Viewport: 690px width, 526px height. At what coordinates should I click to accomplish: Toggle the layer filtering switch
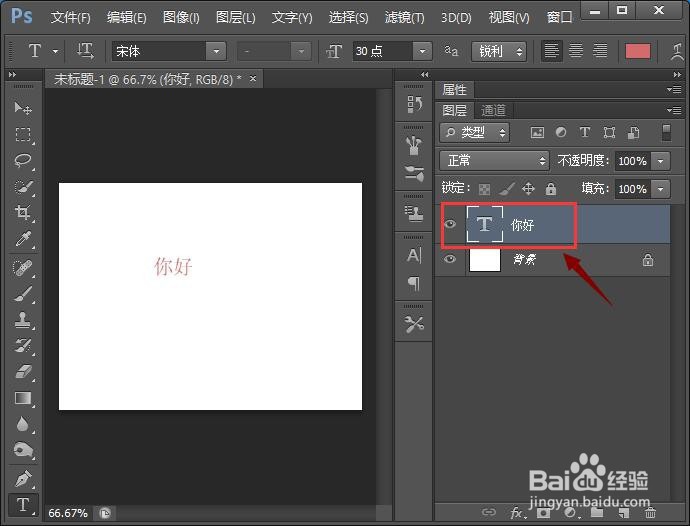click(x=666, y=132)
